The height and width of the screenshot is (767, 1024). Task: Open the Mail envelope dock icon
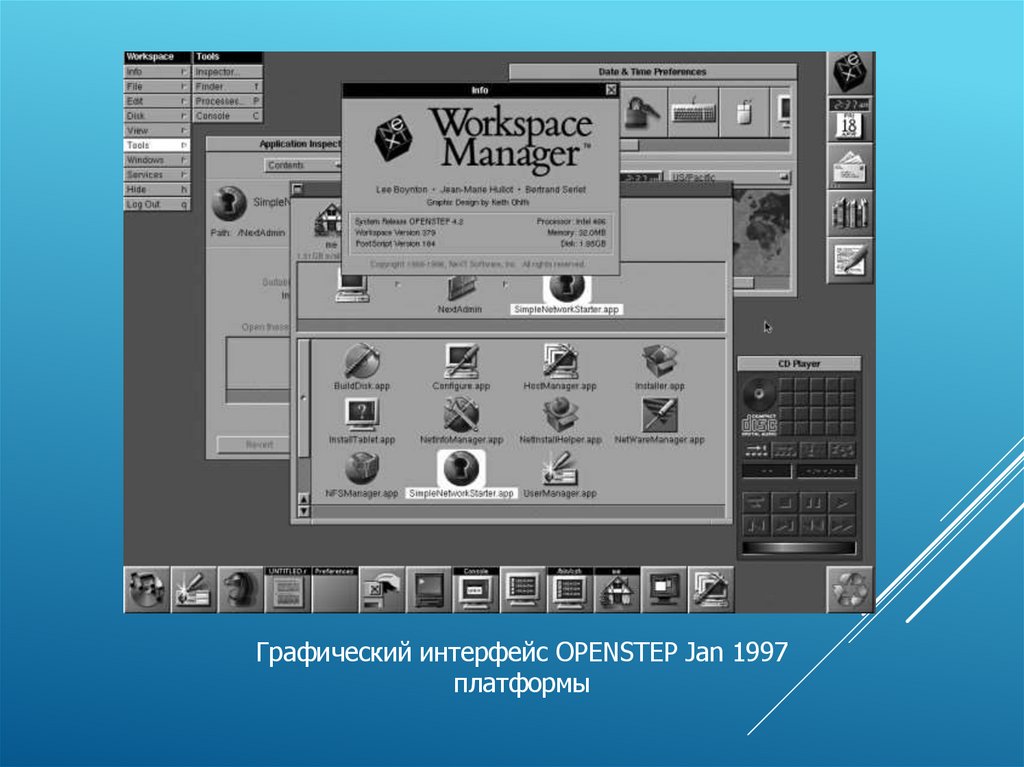(x=850, y=166)
